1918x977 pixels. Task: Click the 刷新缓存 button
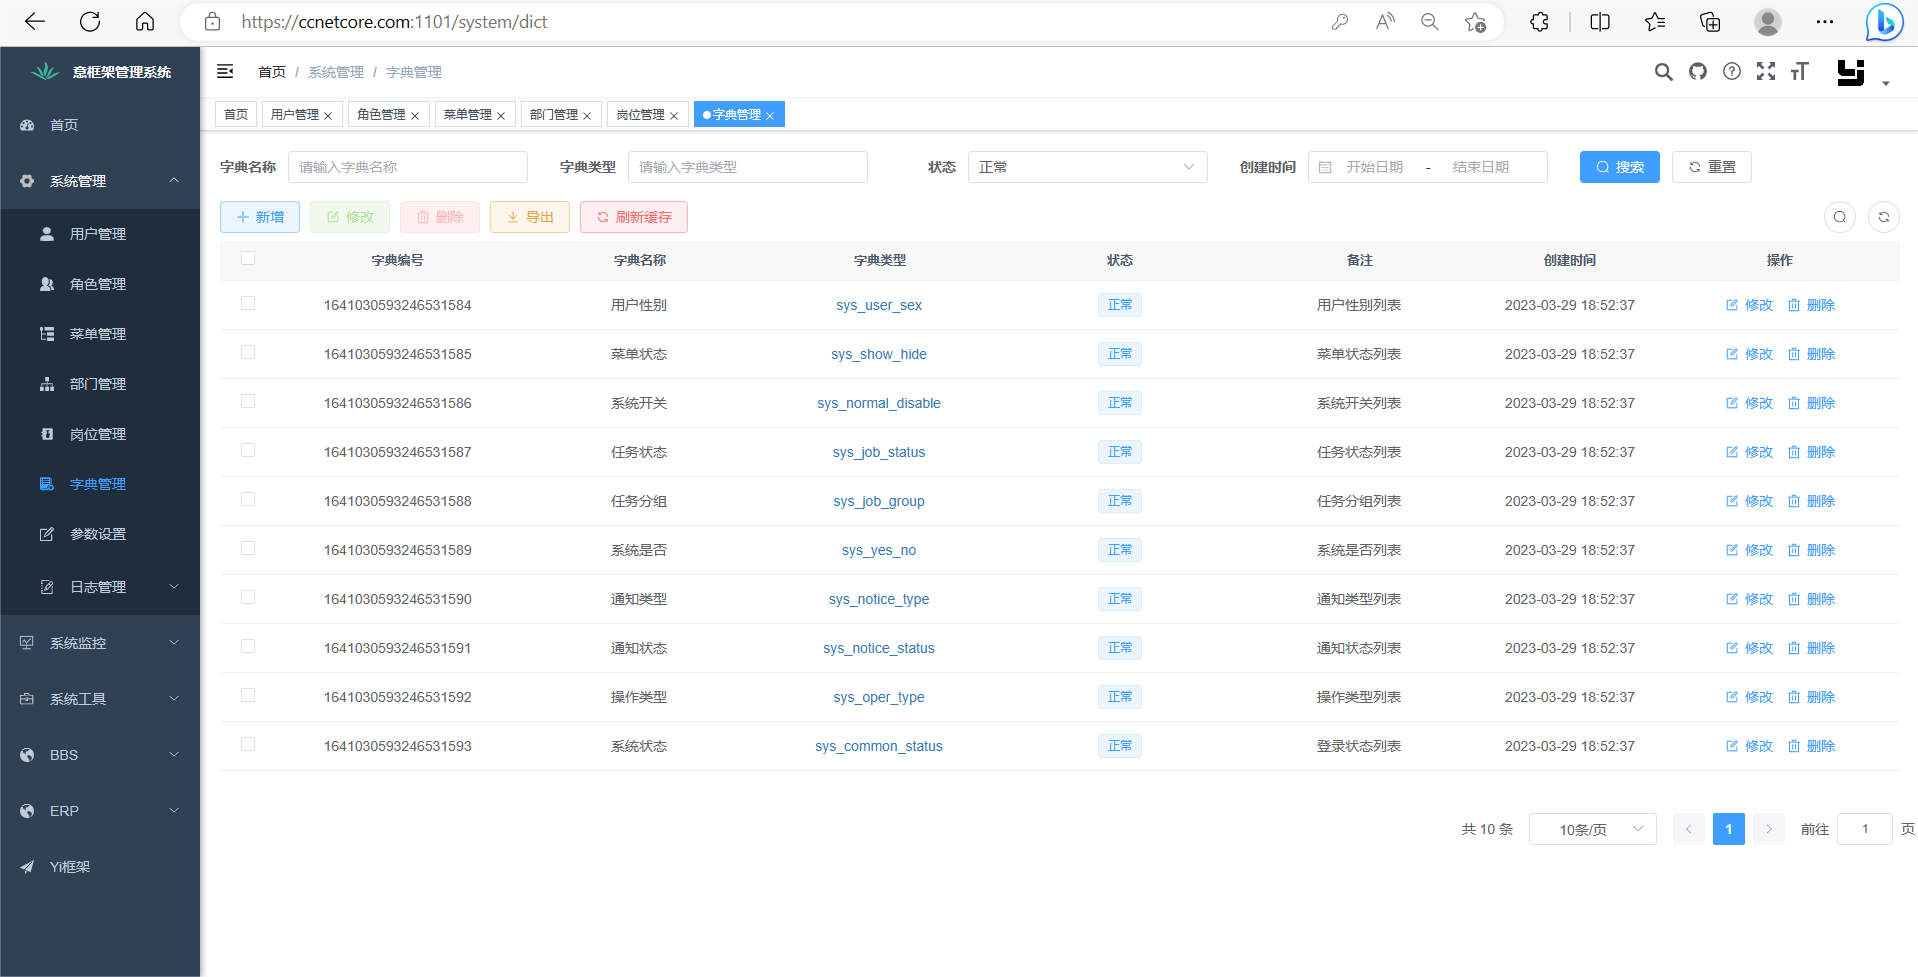[633, 216]
